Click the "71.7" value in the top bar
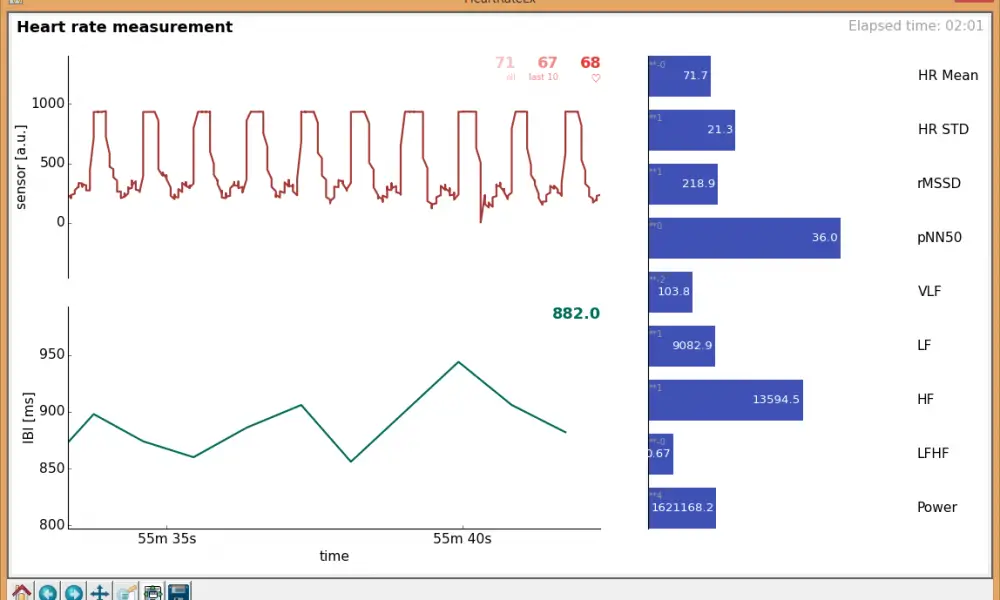Image resolution: width=1000 pixels, height=600 pixels. (x=695, y=75)
